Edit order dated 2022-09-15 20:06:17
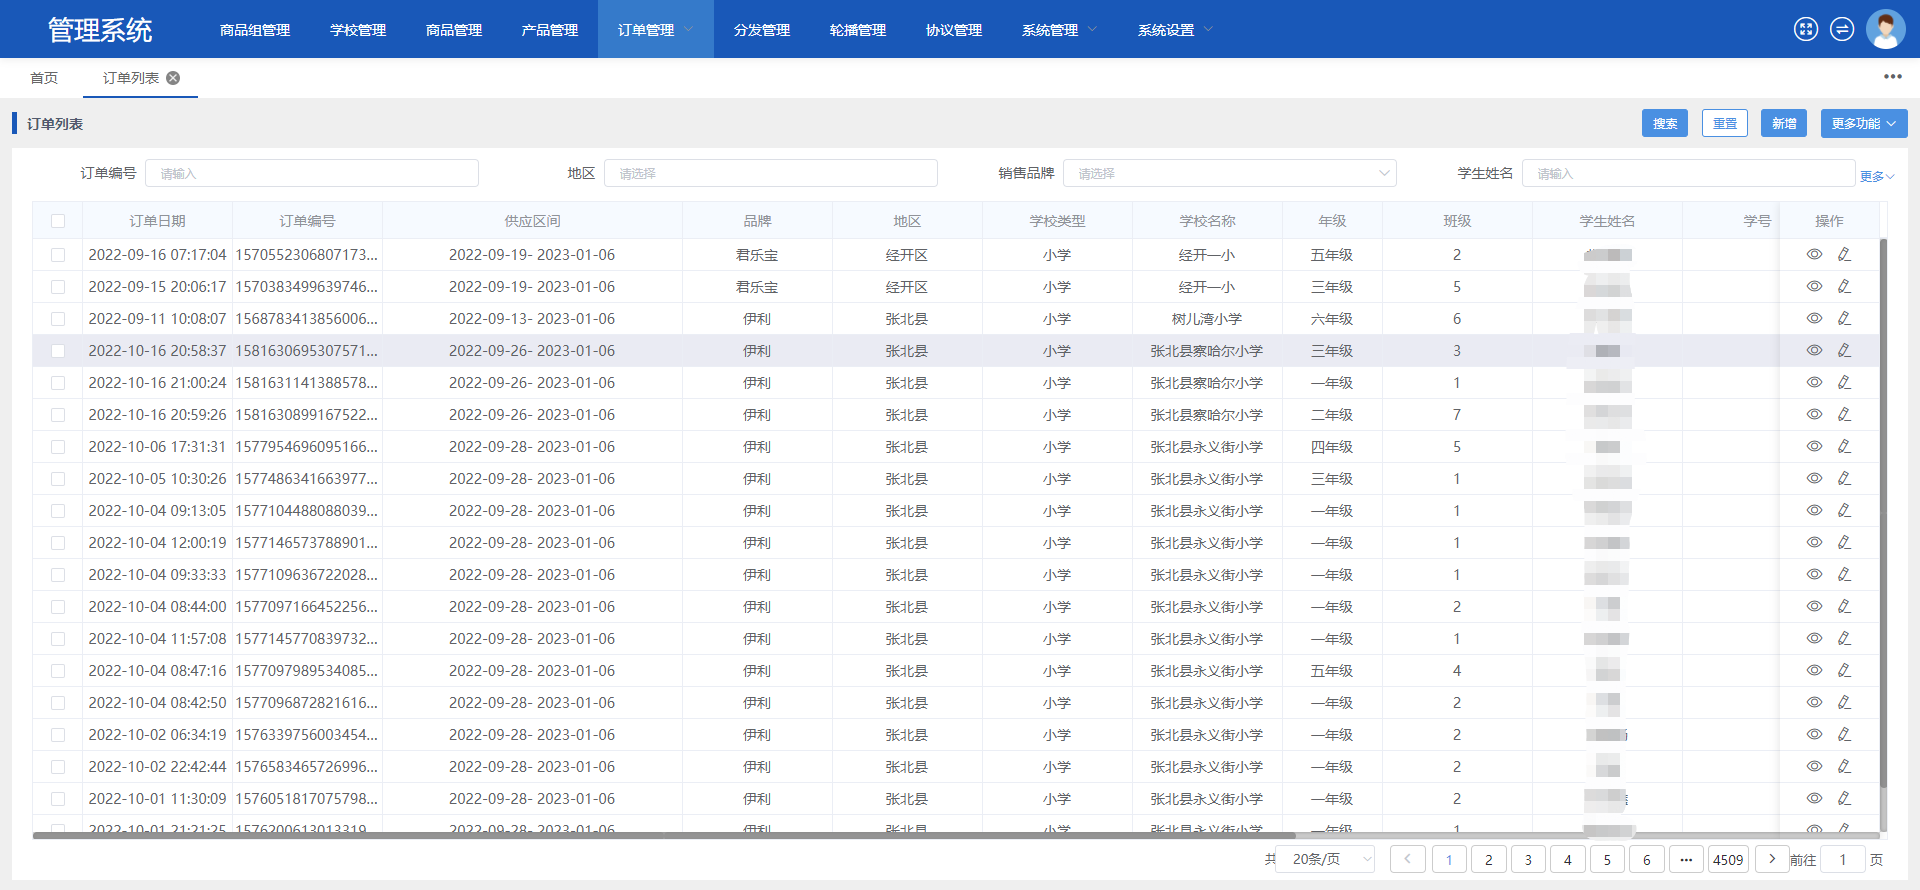This screenshot has width=1920, height=890. pyautogui.click(x=1844, y=286)
